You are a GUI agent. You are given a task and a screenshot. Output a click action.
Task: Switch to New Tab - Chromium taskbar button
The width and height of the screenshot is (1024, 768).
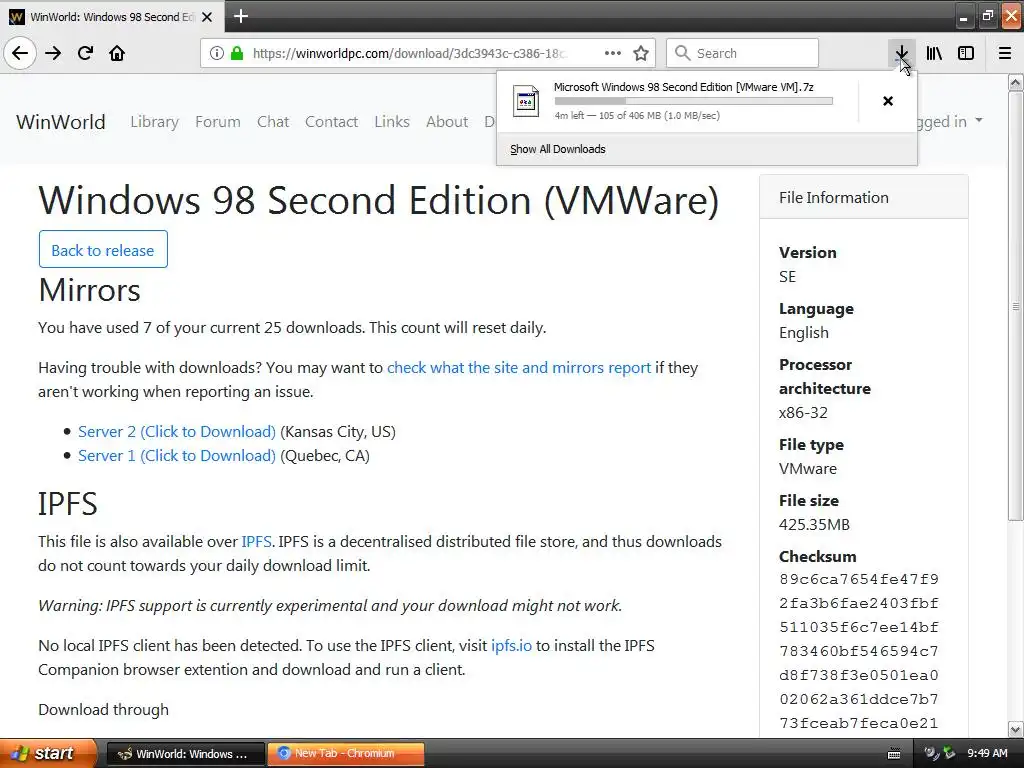click(x=345, y=754)
